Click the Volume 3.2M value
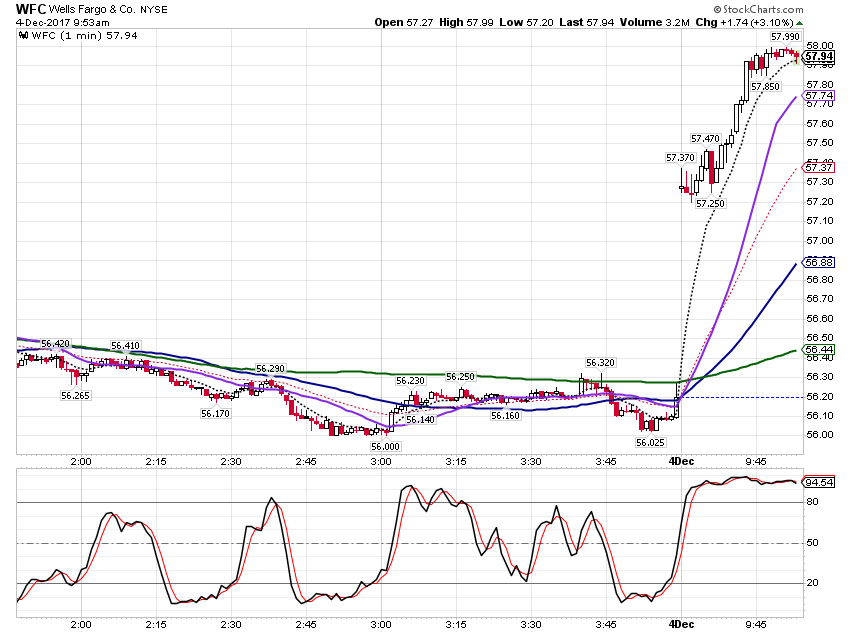This screenshot has height=633, width=850. [x=654, y=22]
